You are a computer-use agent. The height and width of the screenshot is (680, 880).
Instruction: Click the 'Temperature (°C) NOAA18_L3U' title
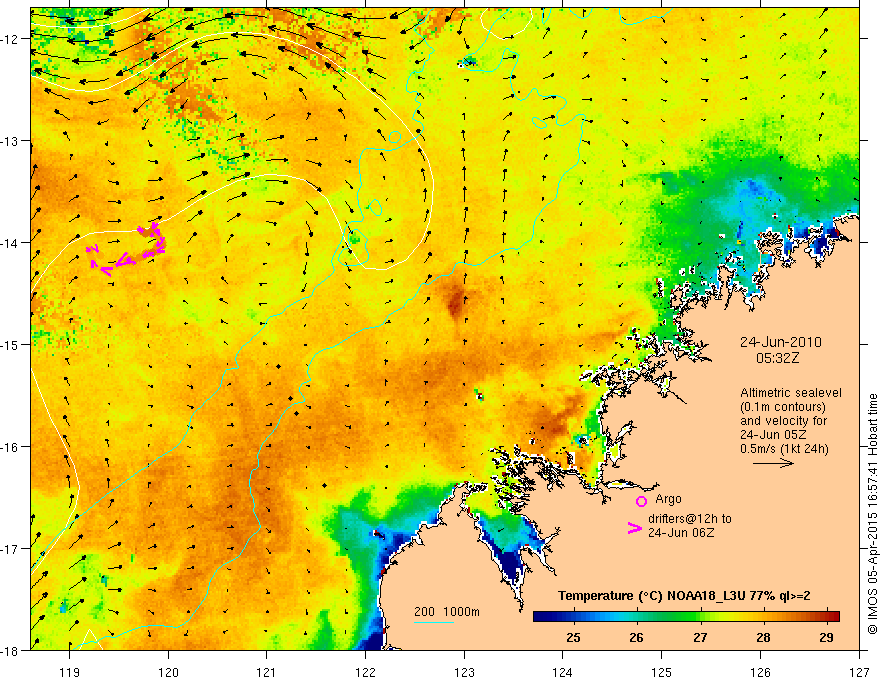(x=651, y=596)
